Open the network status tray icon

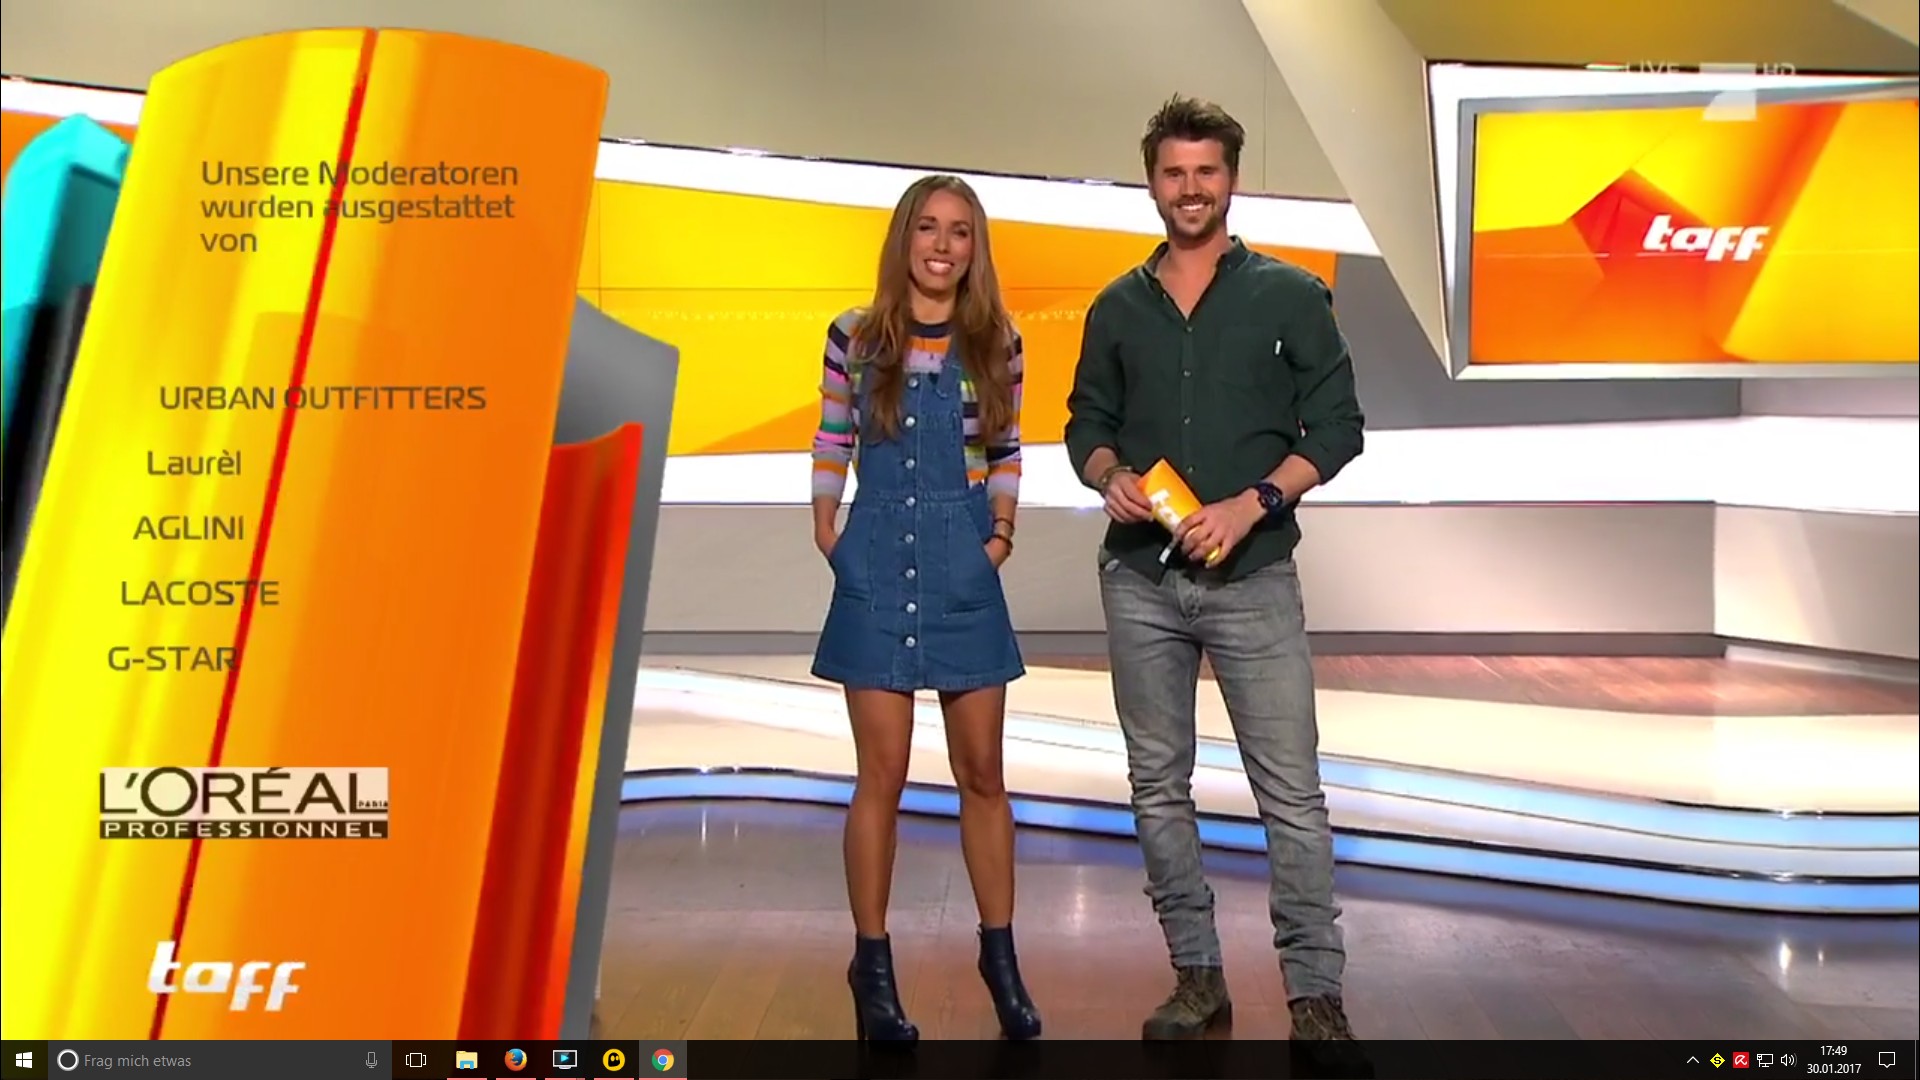[x=1765, y=1060]
